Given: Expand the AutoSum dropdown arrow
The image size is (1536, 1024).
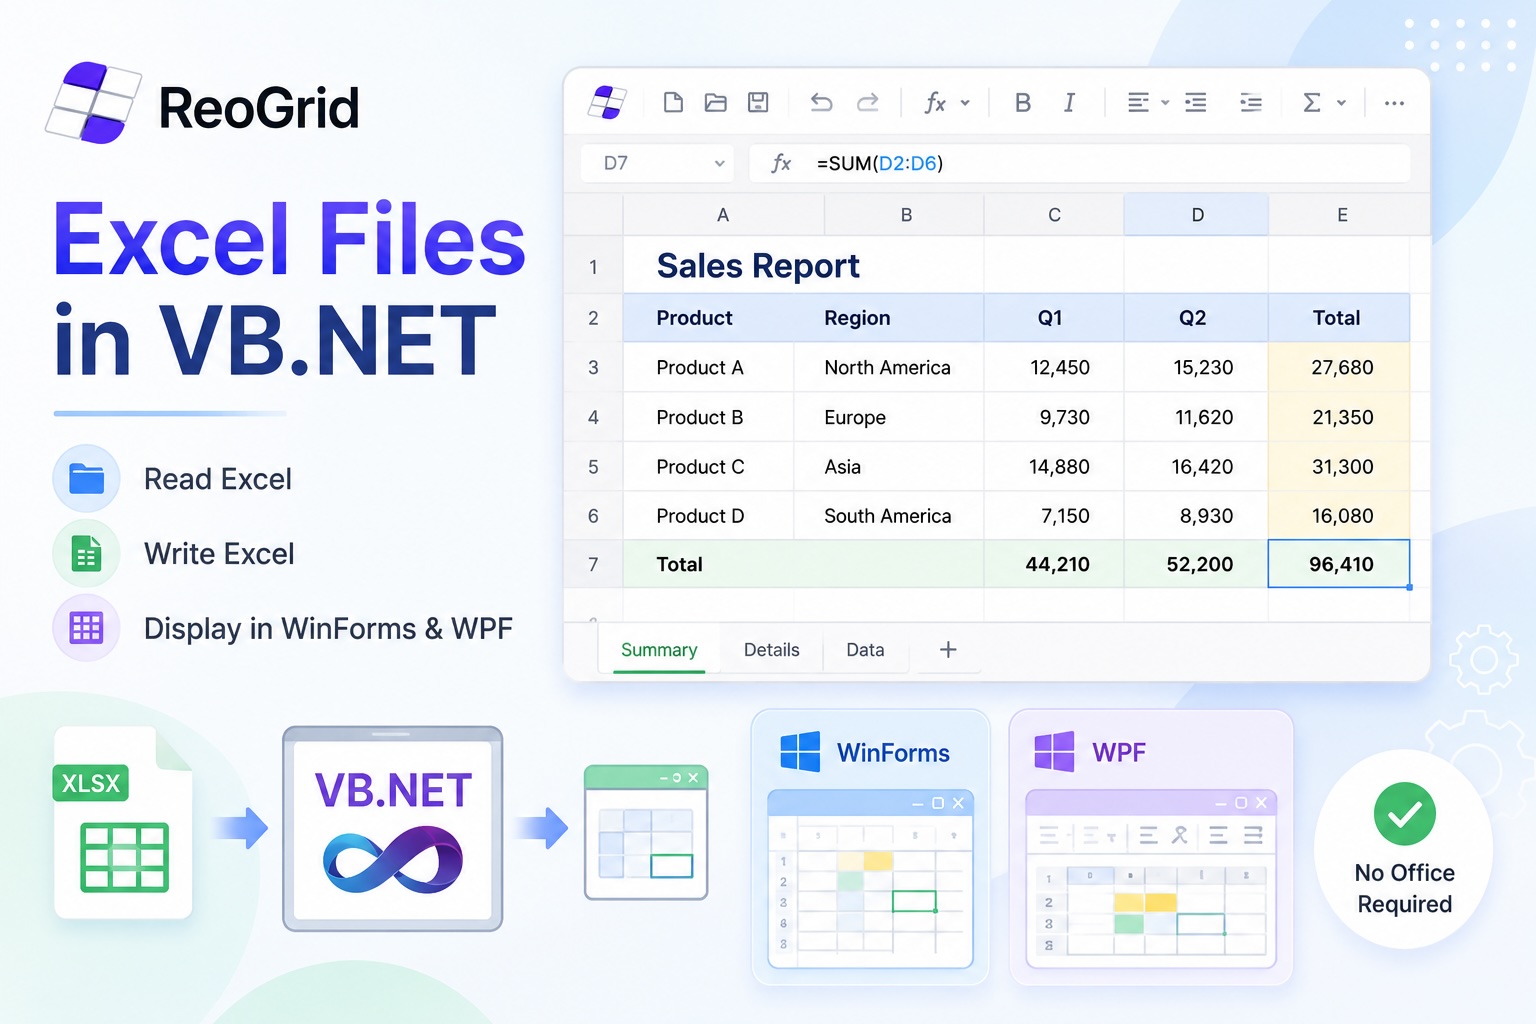Looking at the screenshot, I should 1341,103.
